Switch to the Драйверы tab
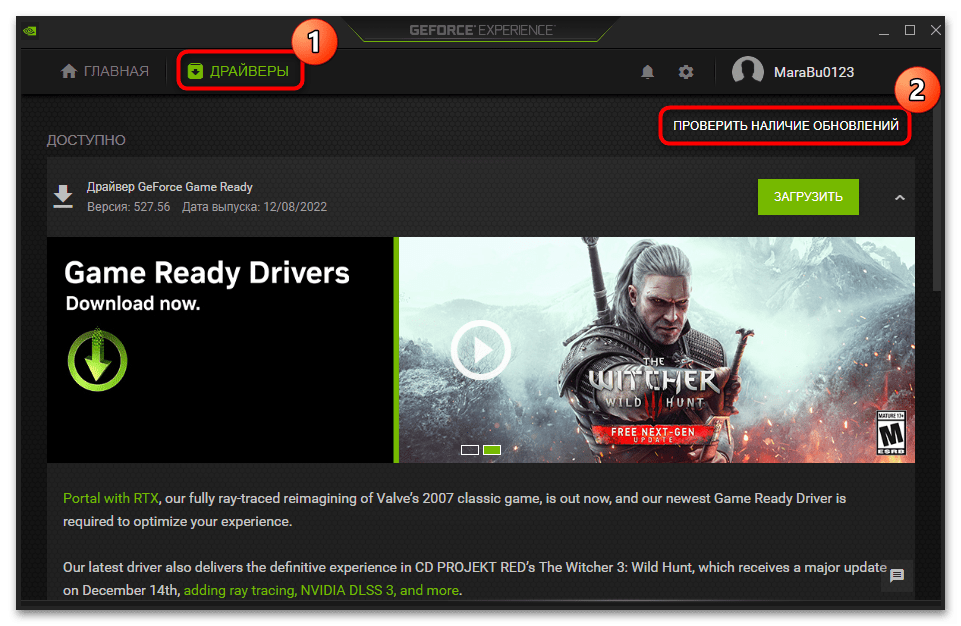961x626 pixels. [x=239, y=72]
